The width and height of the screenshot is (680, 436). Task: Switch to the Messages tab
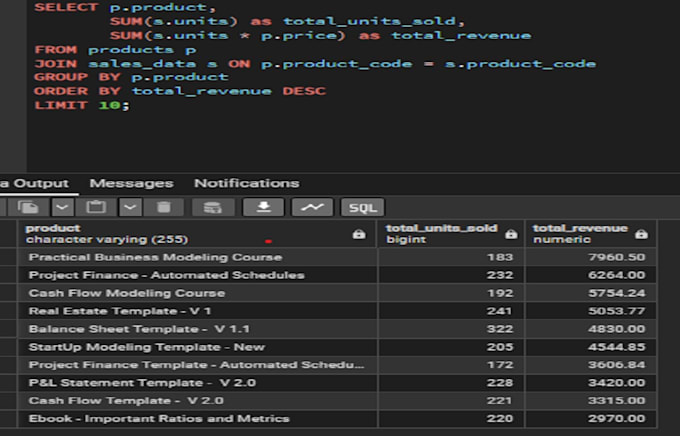[131, 184]
